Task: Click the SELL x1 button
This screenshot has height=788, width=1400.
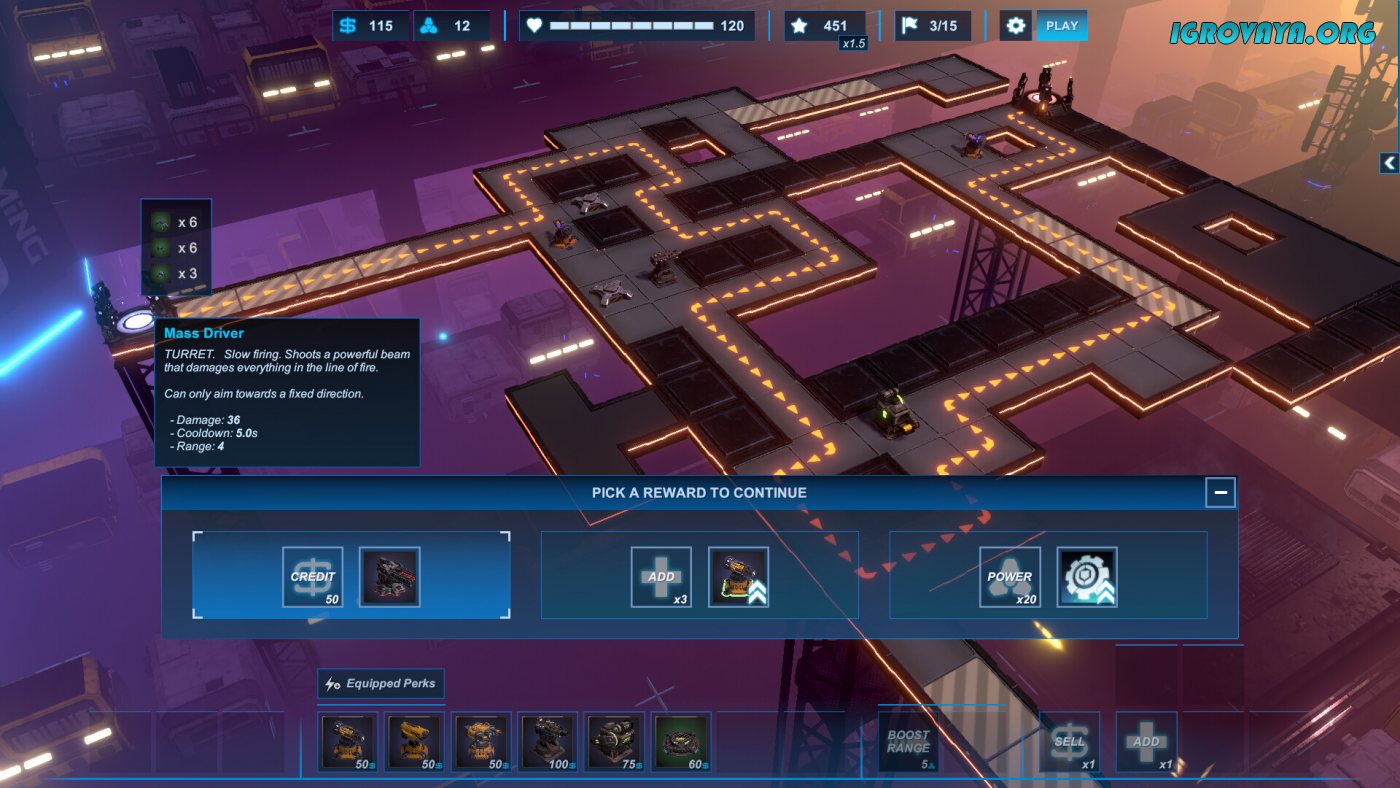Action: (1069, 742)
